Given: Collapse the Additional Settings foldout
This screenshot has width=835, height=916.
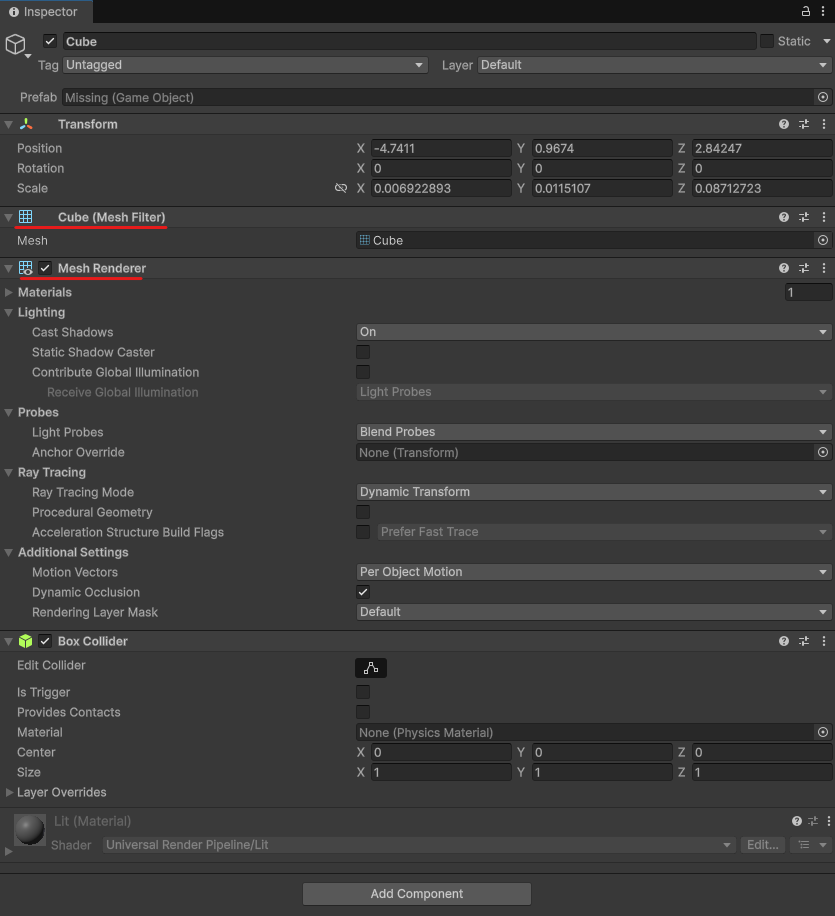Looking at the screenshot, I should click(x=9, y=552).
